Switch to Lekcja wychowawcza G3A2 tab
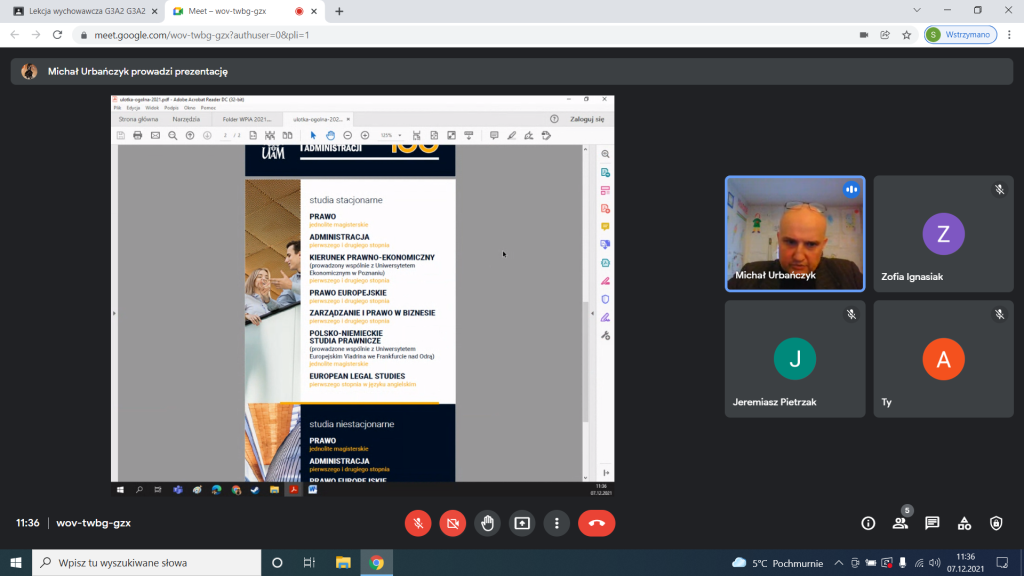The height and width of the screenshot is (576, 1024). [81, 11]
